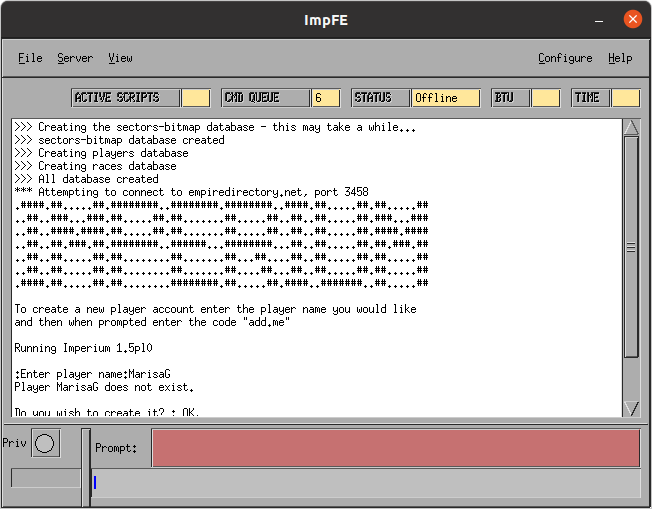Viewport: 652px width, 509px height.
Task: Open the File menu
Action: (30, 58)
